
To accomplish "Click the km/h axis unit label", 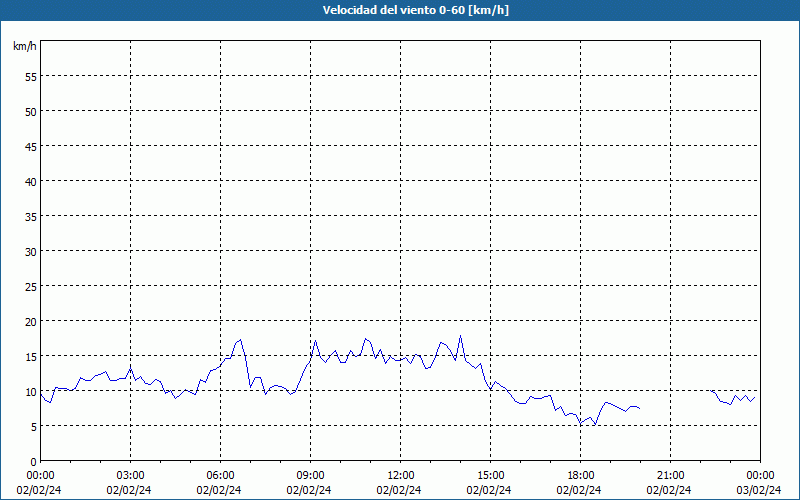I will 25,46.
